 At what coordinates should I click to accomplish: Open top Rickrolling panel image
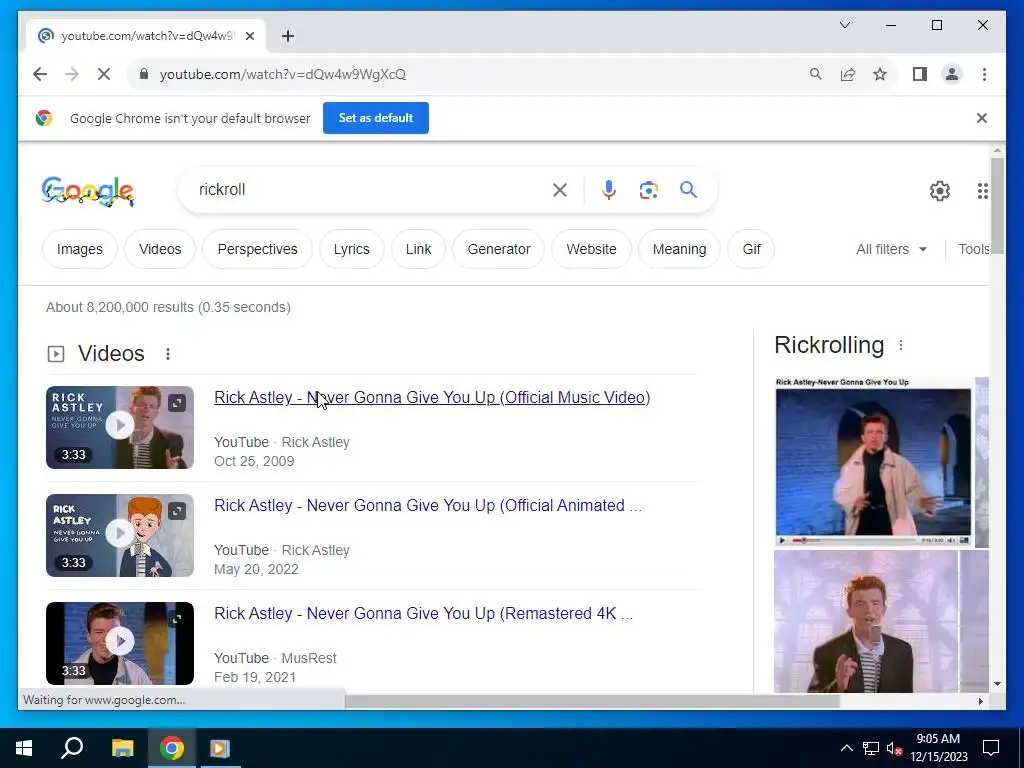(x=873, y=462)
